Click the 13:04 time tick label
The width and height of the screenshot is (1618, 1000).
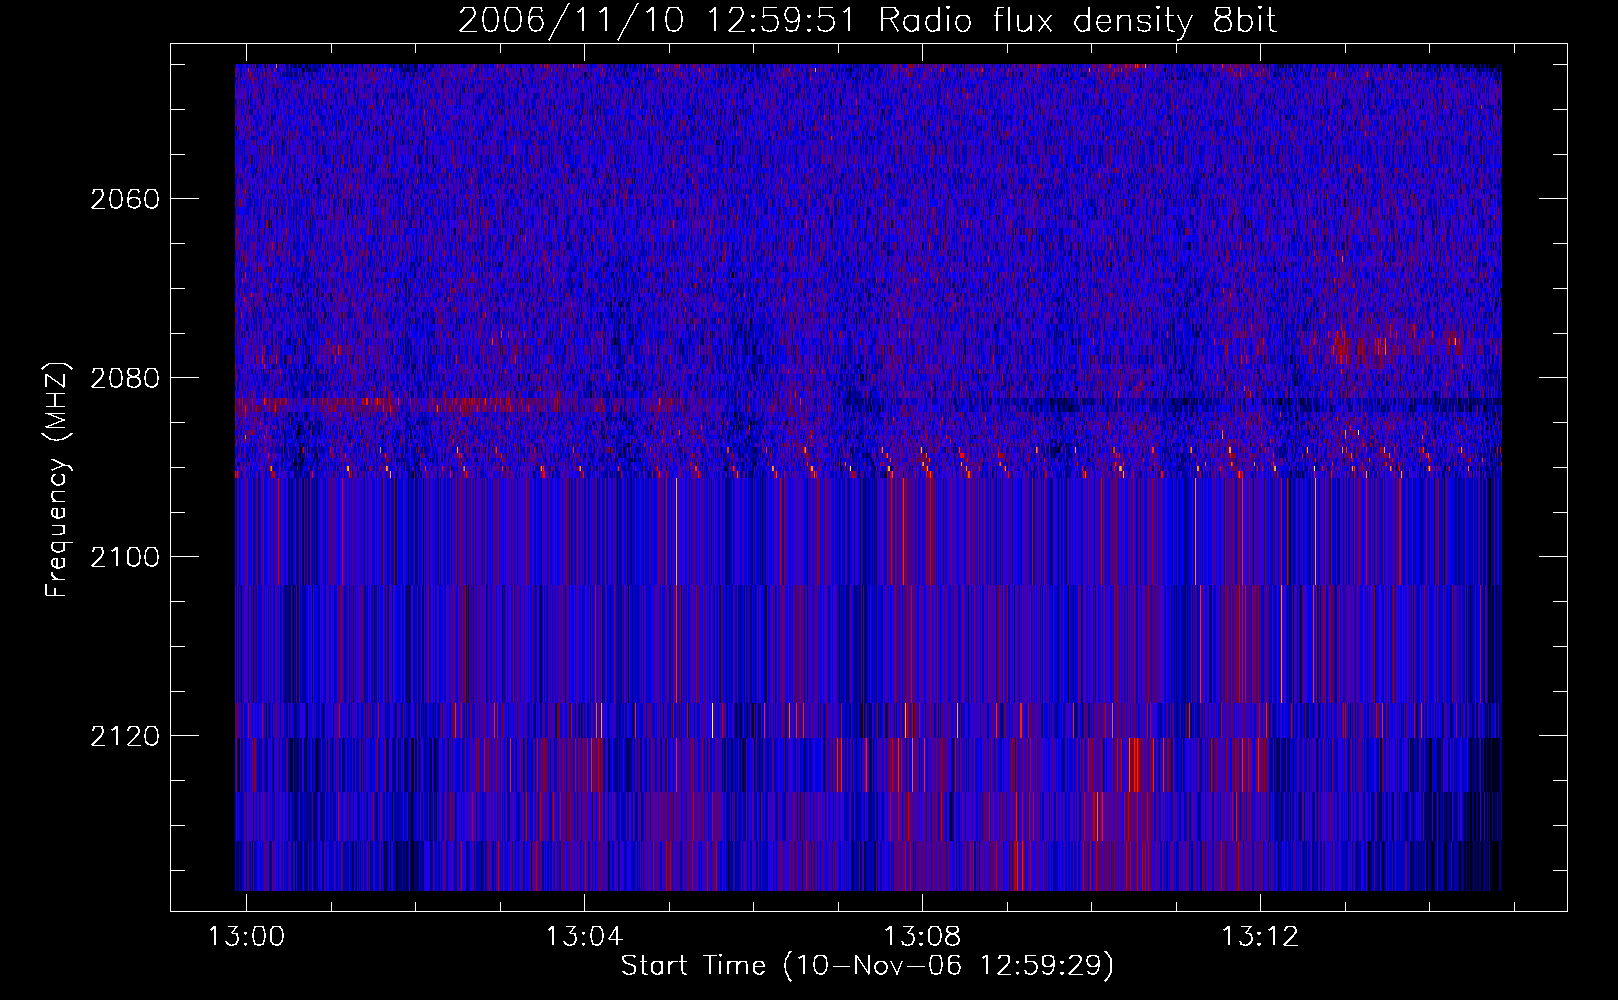[x=584, y=936]
